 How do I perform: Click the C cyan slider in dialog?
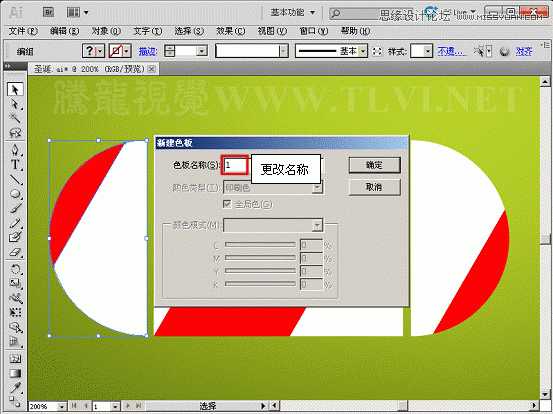click(x=260, y=244)
